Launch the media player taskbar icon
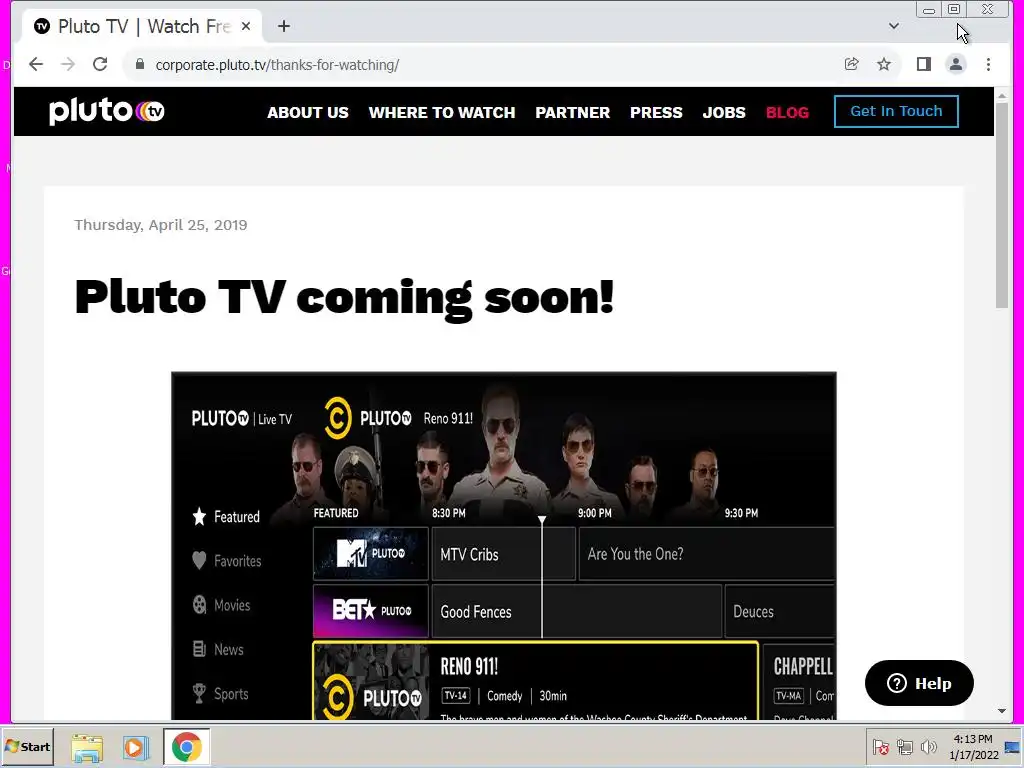 tap(135, 747)
